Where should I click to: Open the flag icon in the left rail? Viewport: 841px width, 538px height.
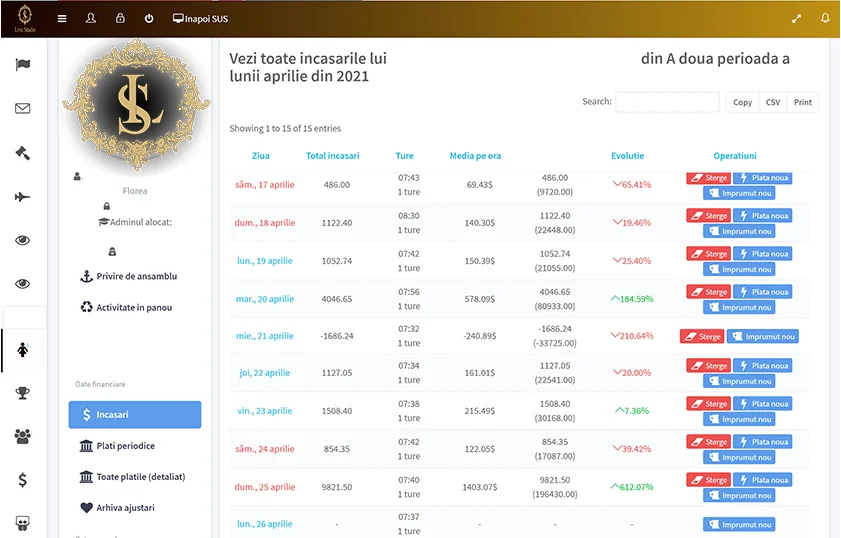(x=23, y=66)
